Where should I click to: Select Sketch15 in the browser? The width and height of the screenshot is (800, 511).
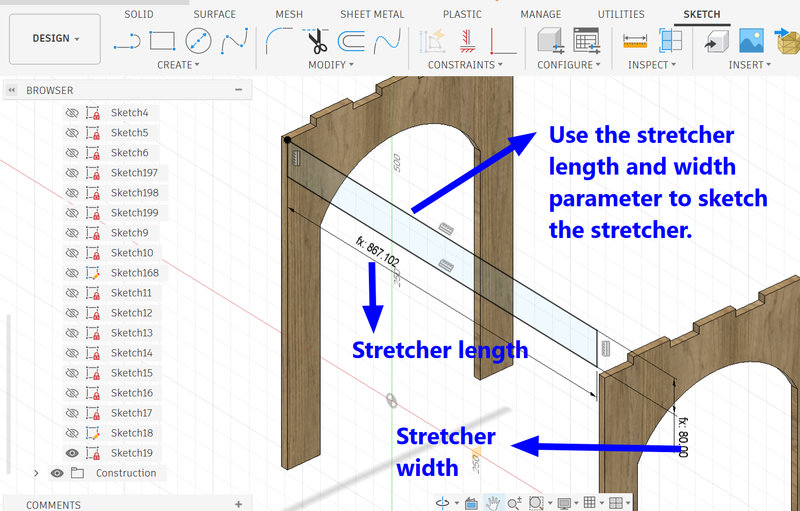[132, 373]
